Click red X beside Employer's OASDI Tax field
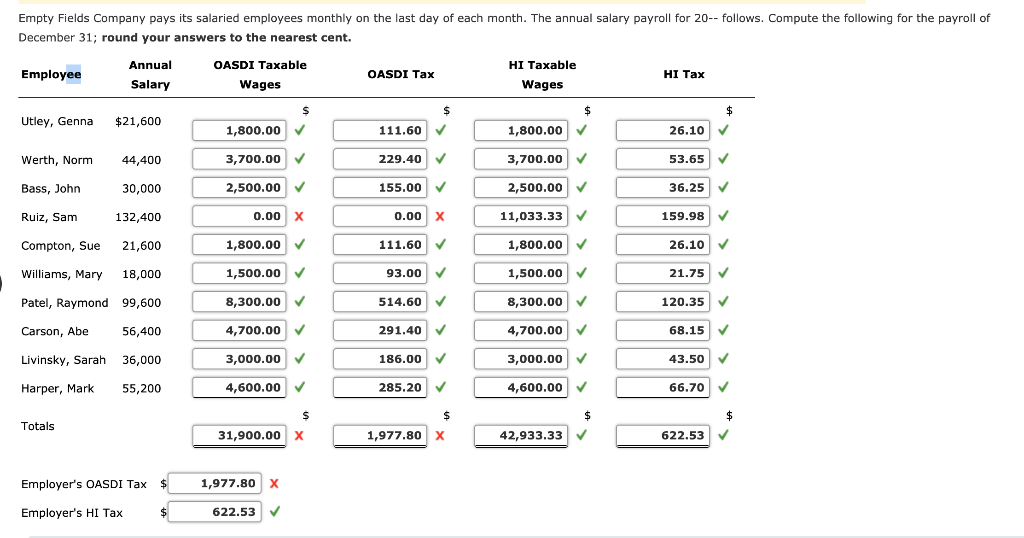 click(x=274, y=484)
